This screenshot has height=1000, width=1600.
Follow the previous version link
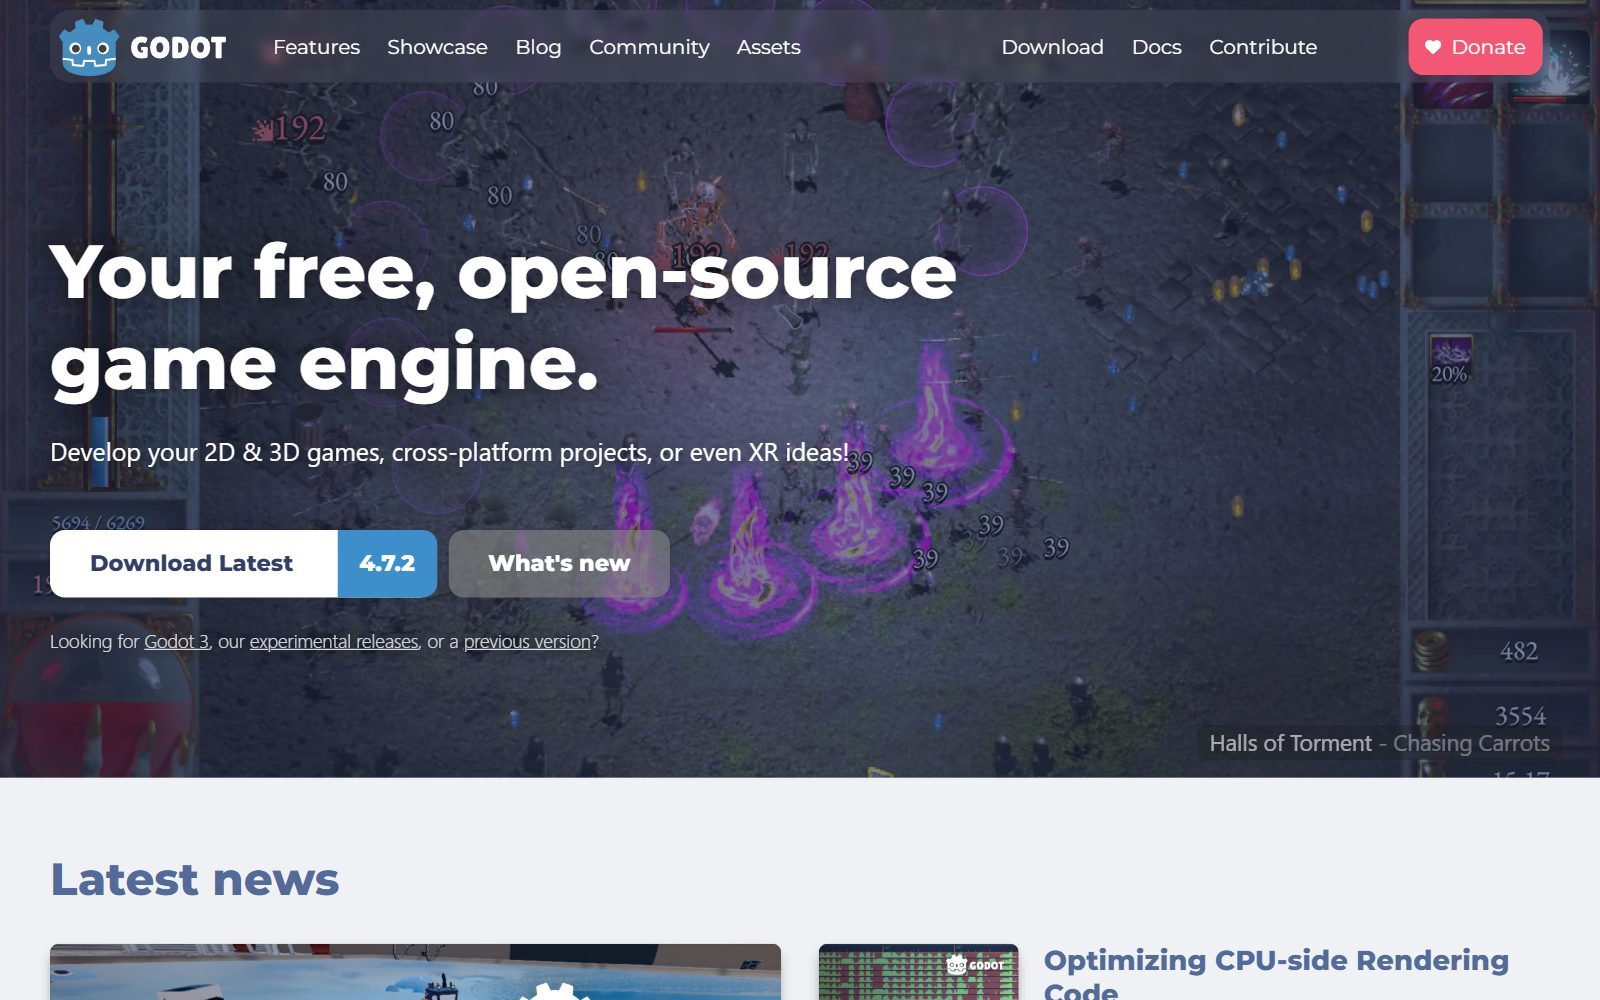527,642
